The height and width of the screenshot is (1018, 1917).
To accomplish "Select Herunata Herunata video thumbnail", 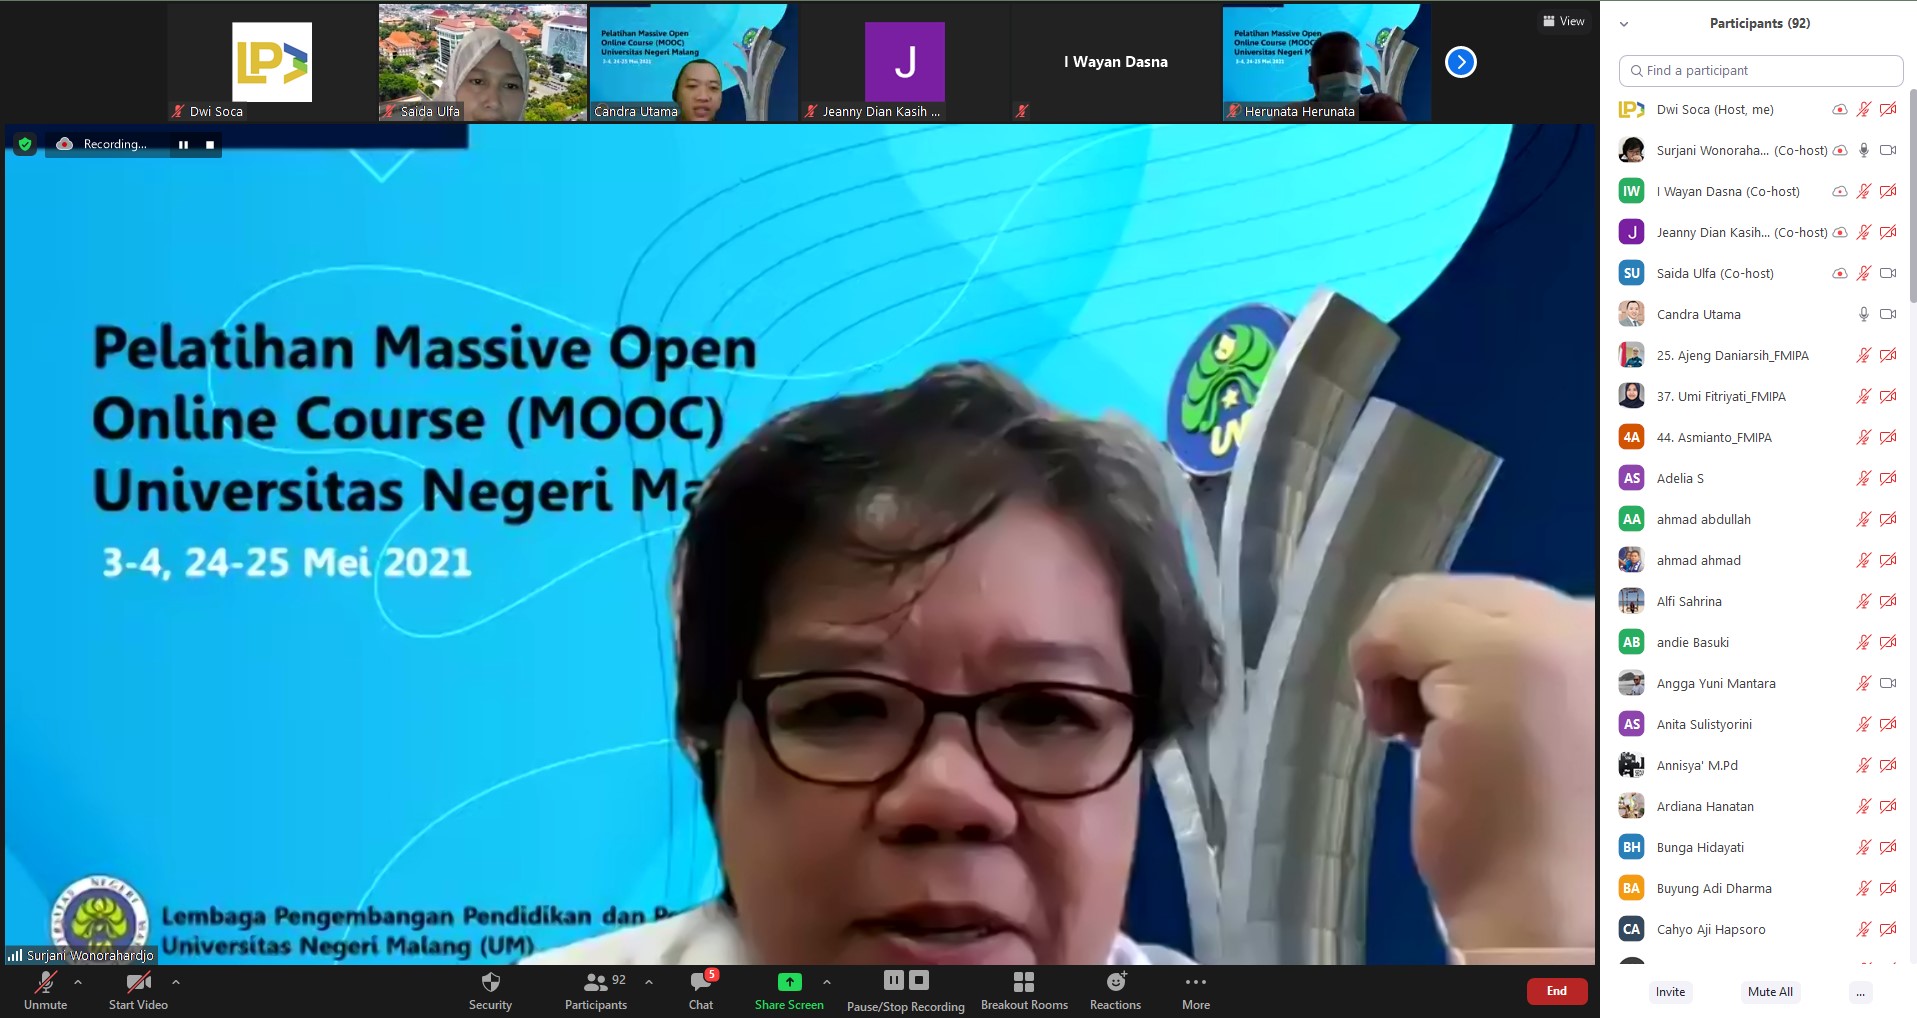I will [x=1327, y=62].
